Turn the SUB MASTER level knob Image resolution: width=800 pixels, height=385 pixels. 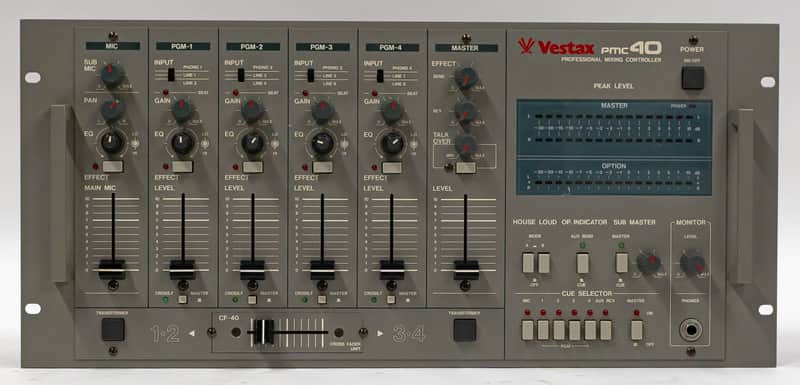(648, 262)
